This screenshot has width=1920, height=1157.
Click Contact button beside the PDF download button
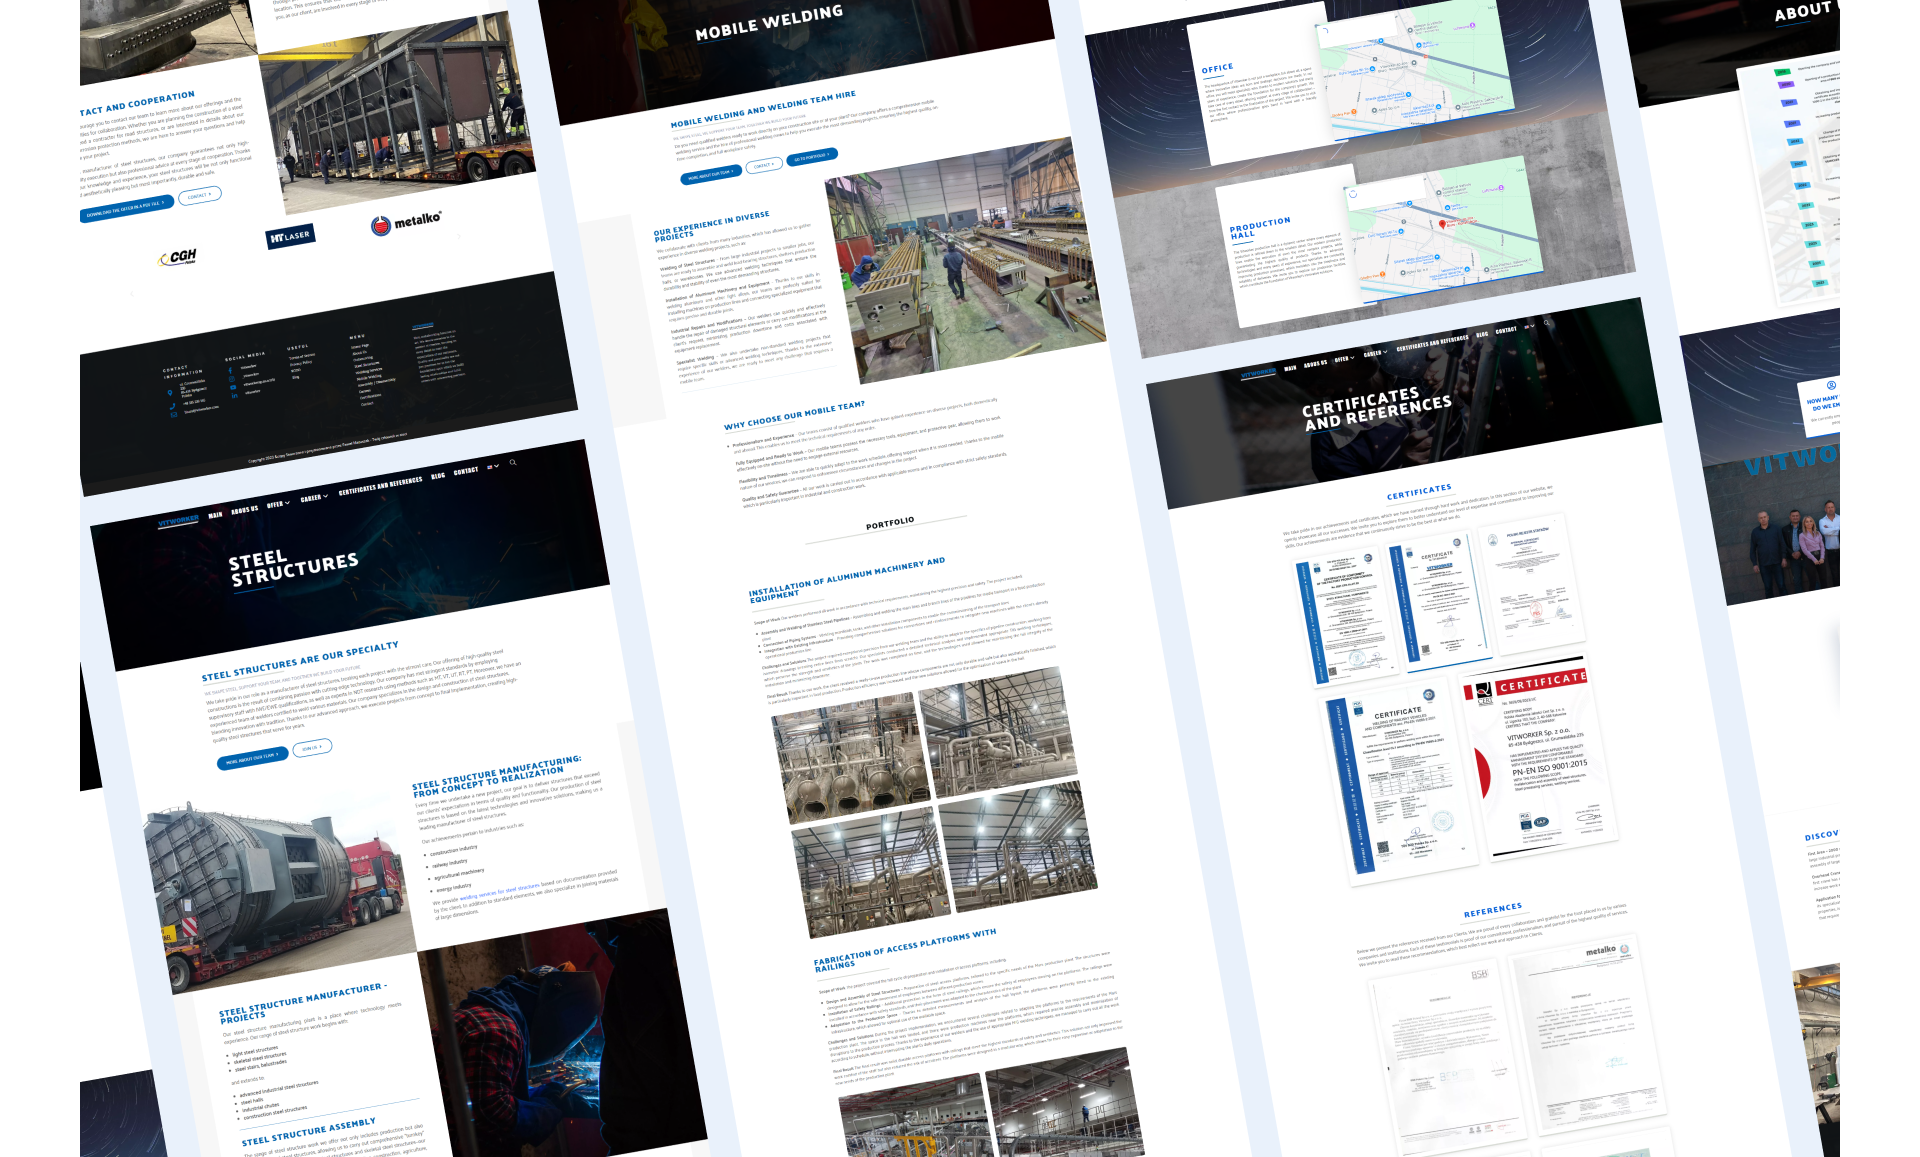(200, 195)
